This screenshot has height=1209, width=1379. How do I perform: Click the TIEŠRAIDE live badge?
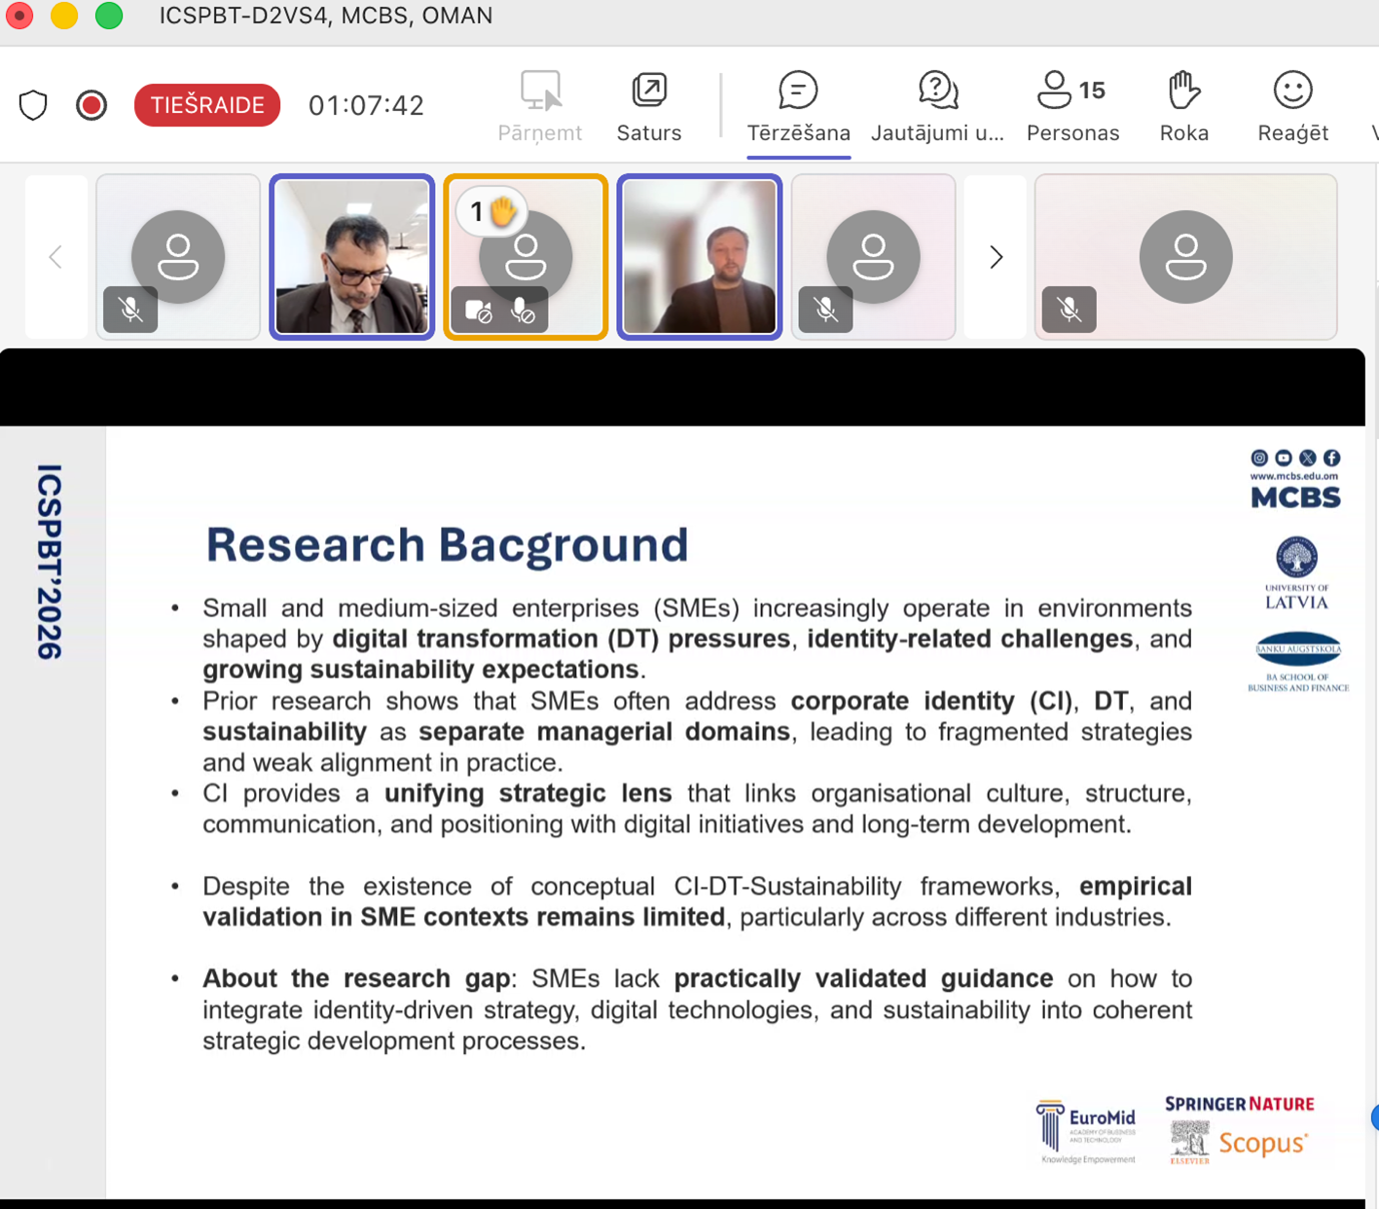207,105
